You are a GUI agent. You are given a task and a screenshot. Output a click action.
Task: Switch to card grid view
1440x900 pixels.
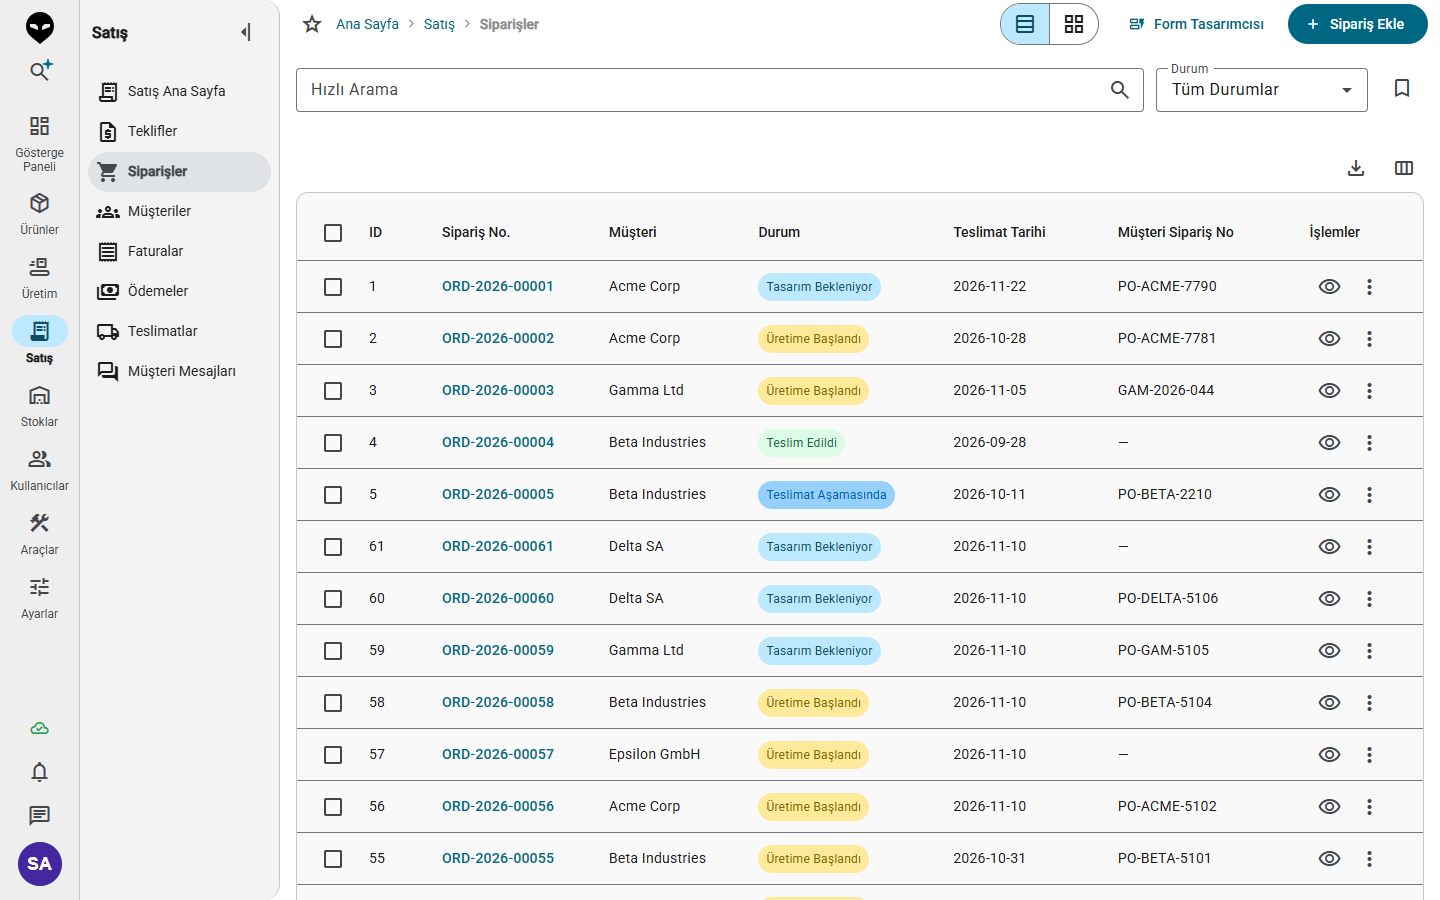(x=1074, y=24)
